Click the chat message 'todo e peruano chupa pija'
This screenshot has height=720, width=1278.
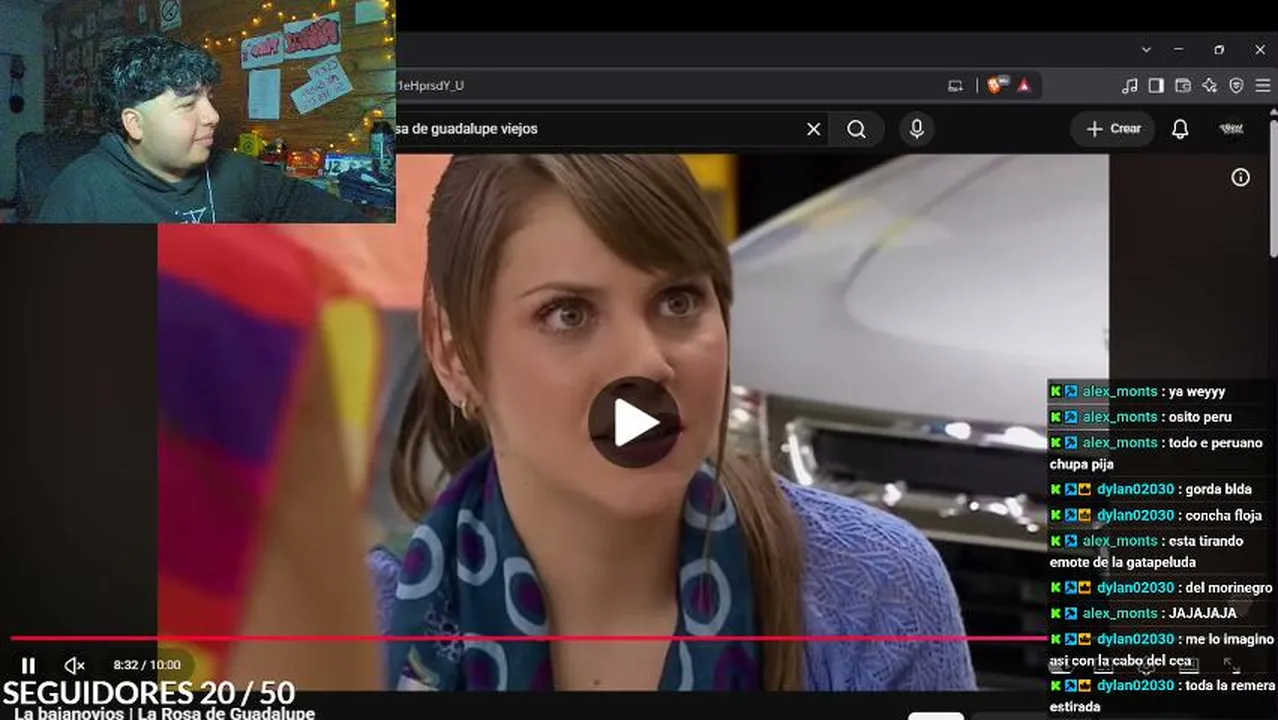click(x=1156, y=453)
